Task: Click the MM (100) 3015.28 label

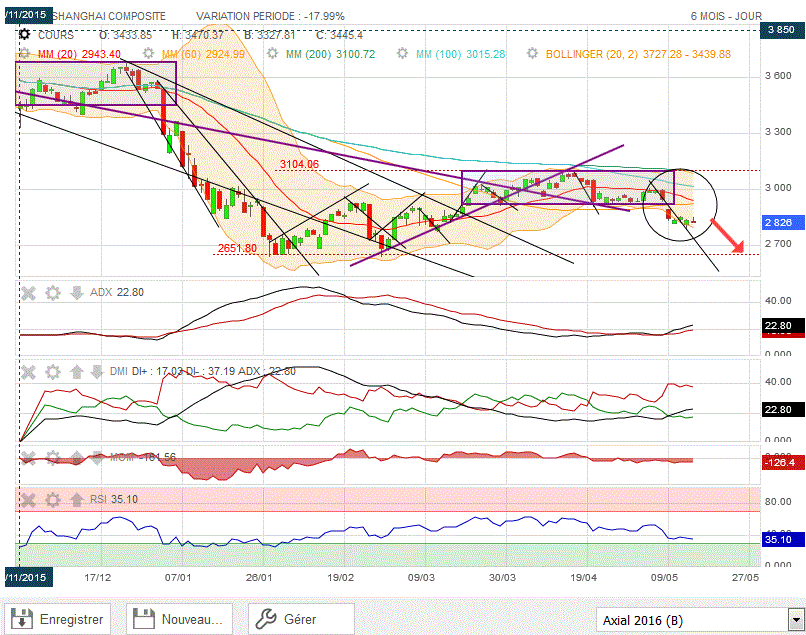Action: (x=461, y=54)
